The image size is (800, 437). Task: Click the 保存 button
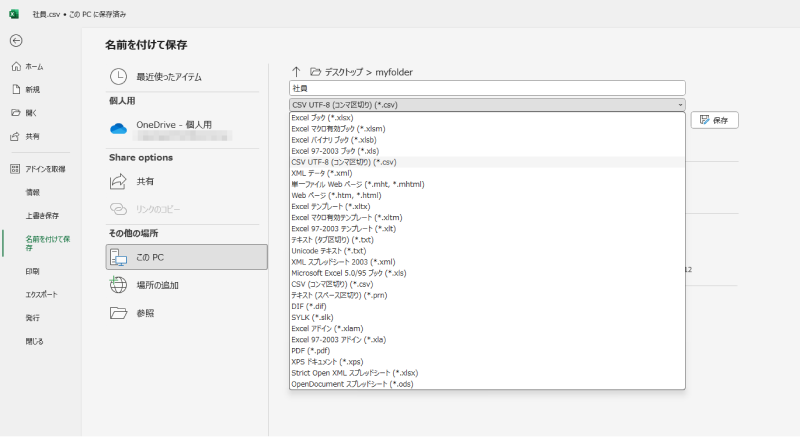tap(714, 120)
